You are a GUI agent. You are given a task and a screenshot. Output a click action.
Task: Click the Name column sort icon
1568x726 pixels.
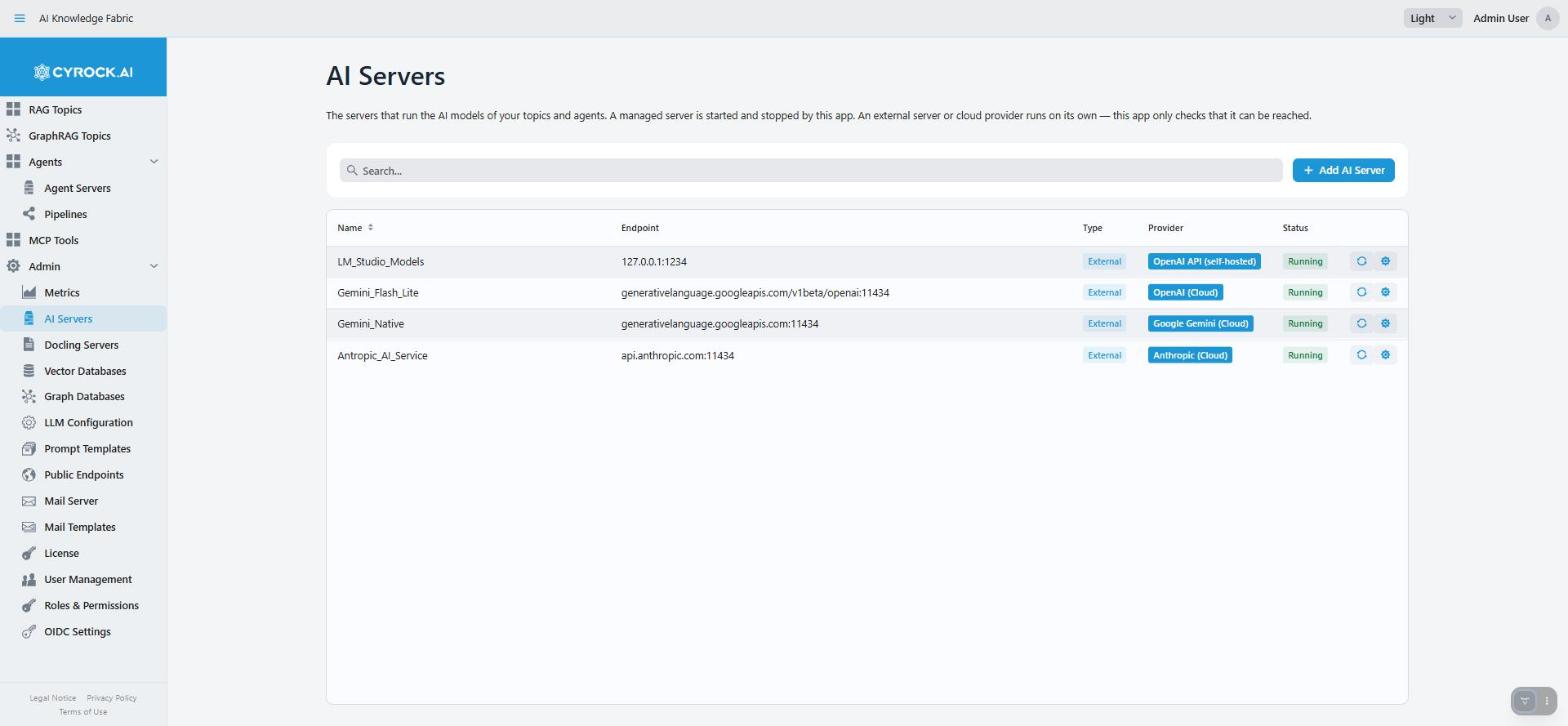[370, 228]
